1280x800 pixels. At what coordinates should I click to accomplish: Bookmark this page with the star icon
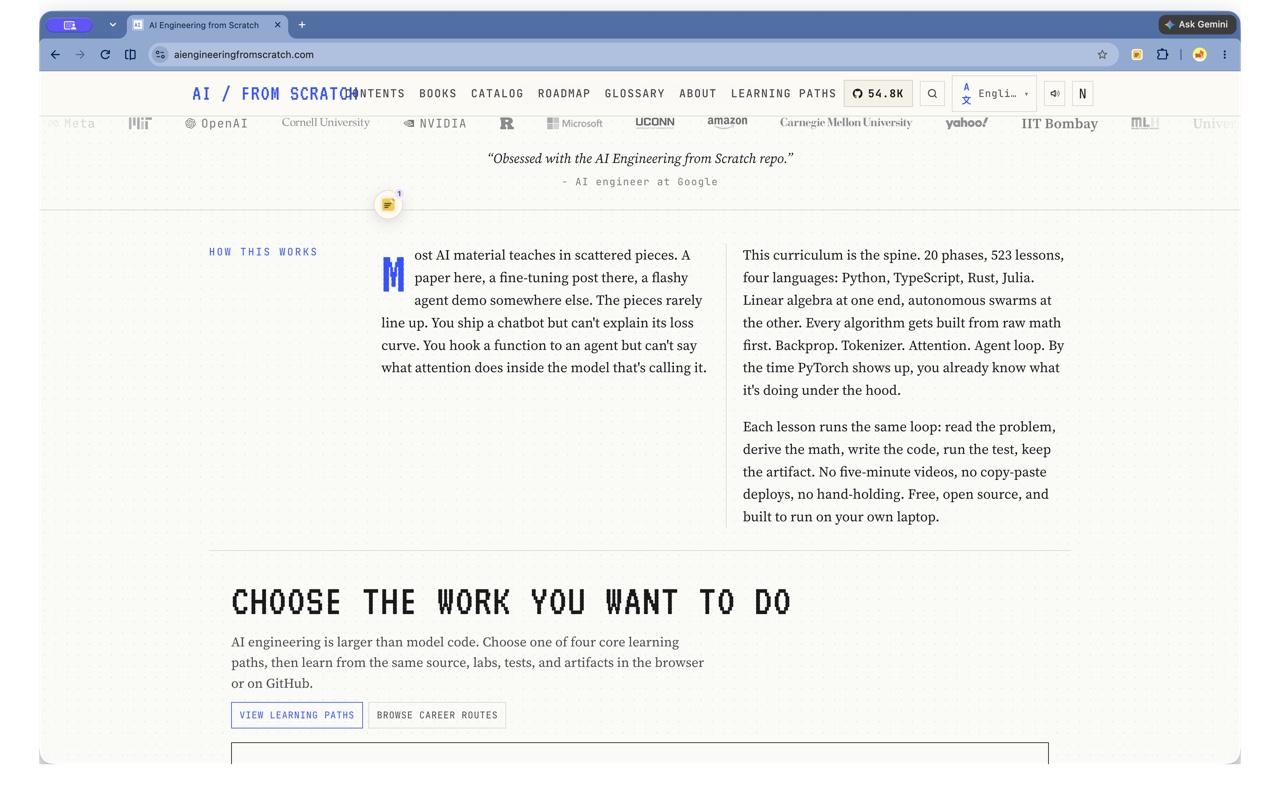1102,55
